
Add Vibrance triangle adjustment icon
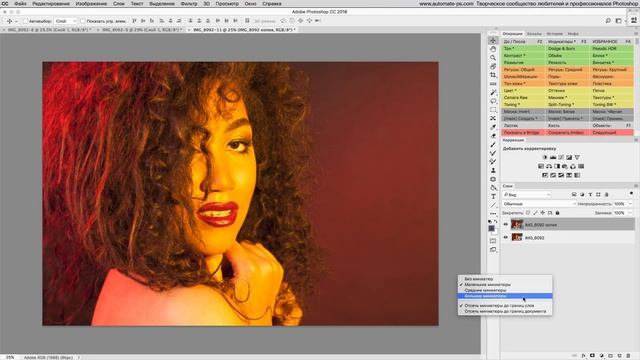[577, 157]
